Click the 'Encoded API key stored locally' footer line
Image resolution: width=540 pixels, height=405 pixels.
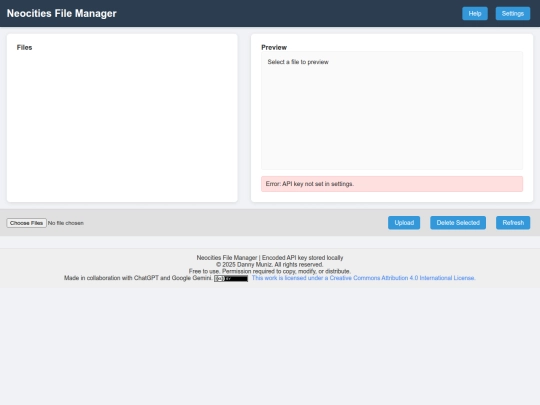(270, 258)
